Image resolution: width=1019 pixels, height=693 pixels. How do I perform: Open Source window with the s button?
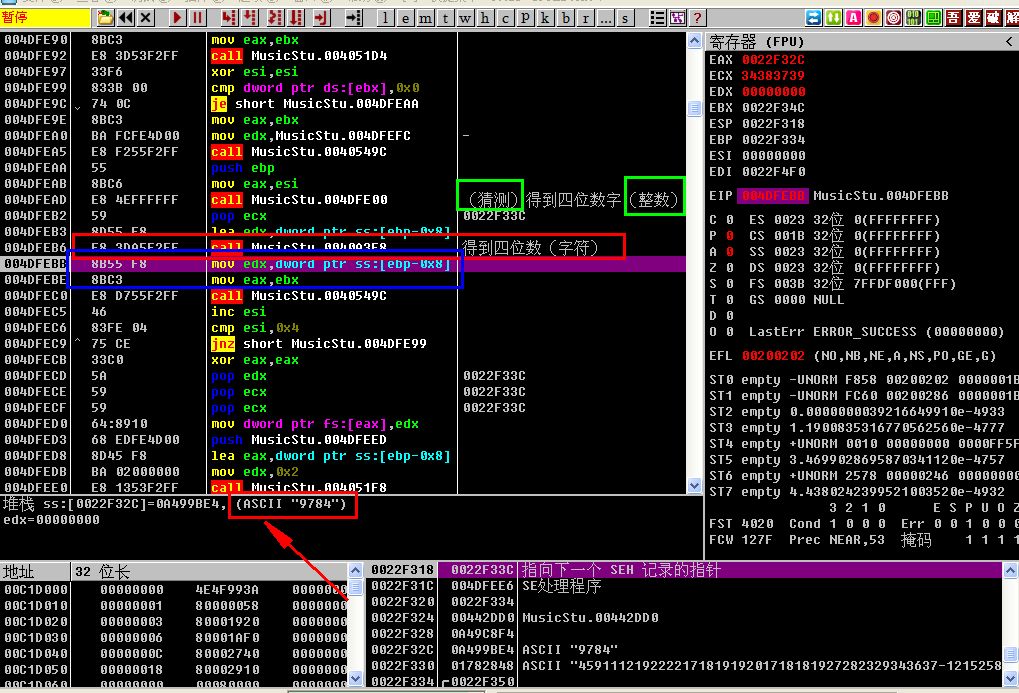[x=625, y=18]
